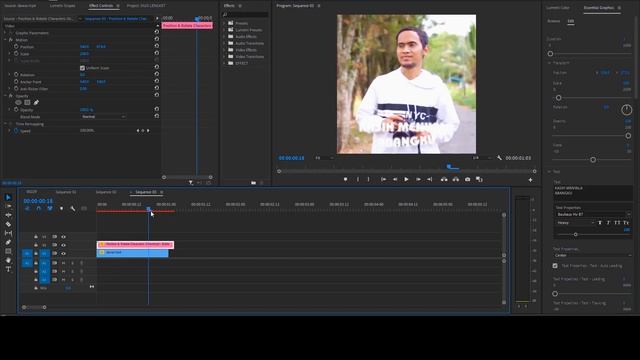This screenshot has height=360, width=640.
Task: Expand Lumetri Presets folder
Action: click(x=224, y=30)
